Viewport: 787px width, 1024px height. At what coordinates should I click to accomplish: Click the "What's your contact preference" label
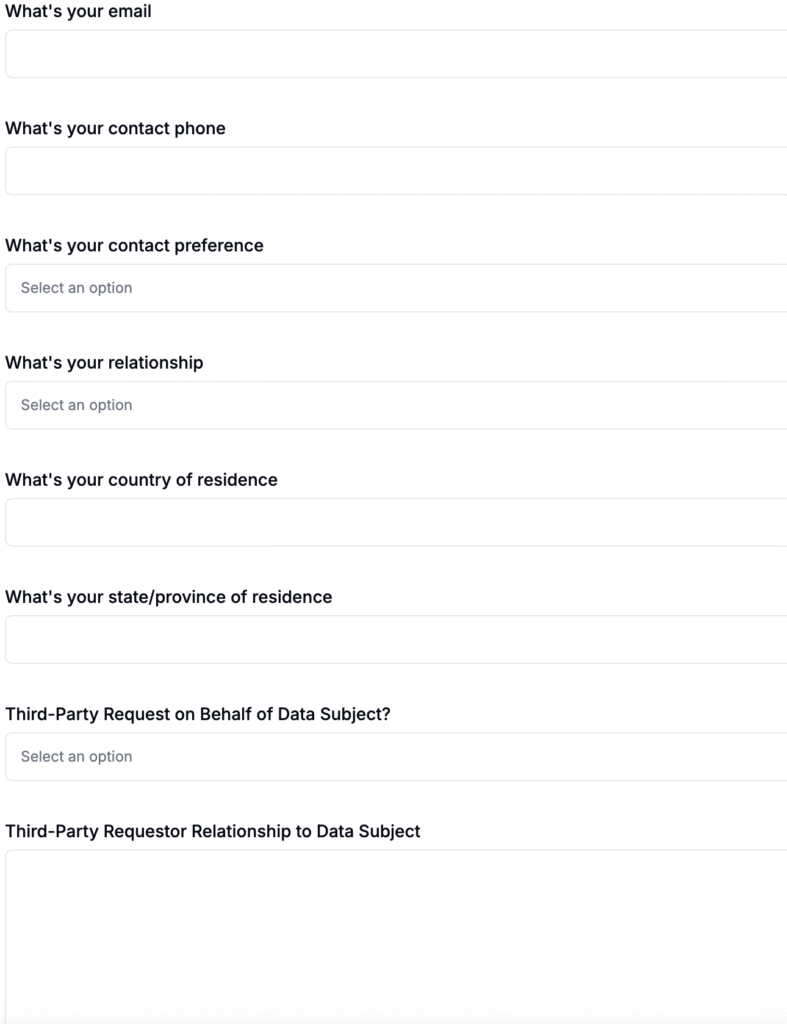pyautogui.click(x=134, y=245)
